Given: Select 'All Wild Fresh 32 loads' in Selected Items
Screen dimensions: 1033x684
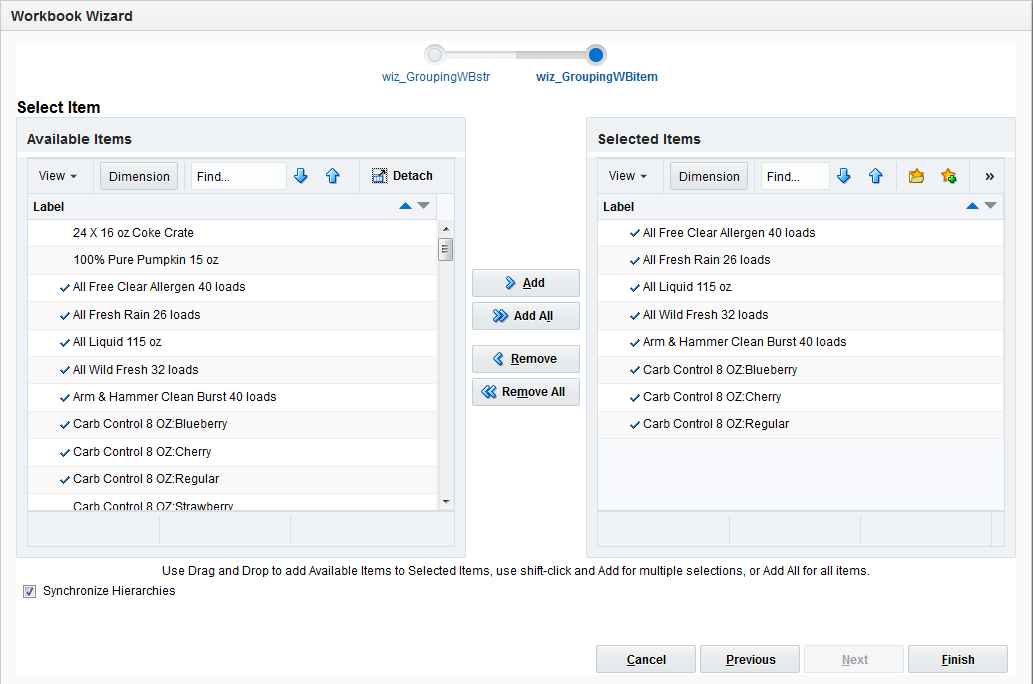Looking at the screenshot, I should click(x=800, y=315).
